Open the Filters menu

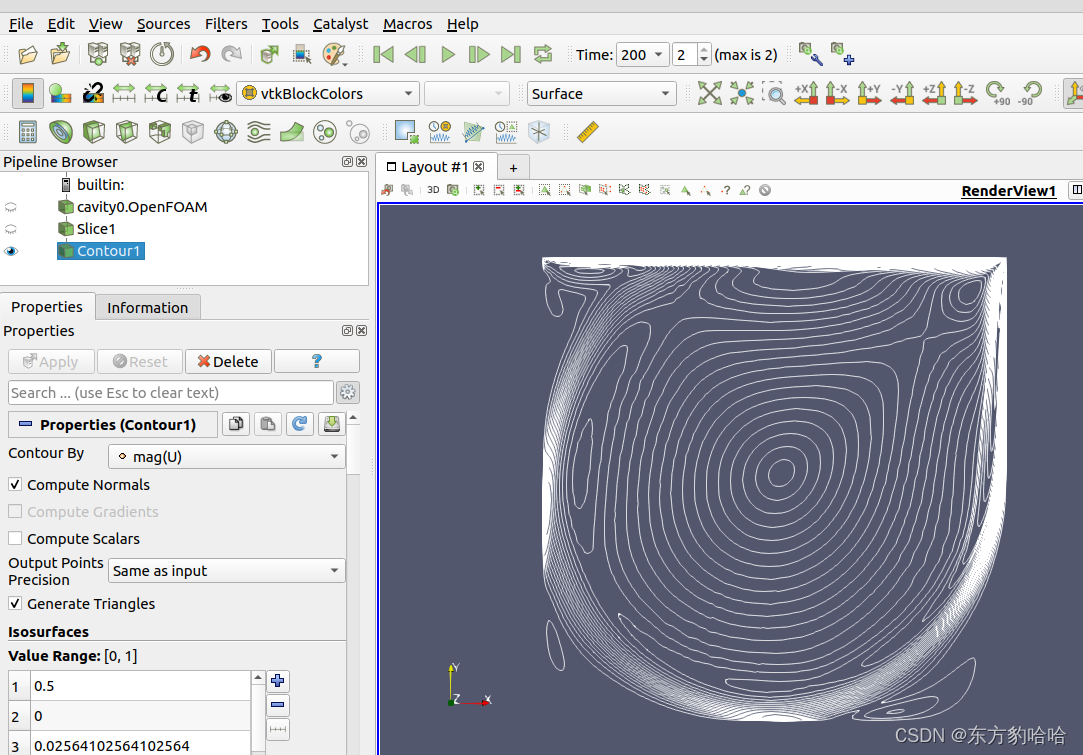[x=226, y=24]
